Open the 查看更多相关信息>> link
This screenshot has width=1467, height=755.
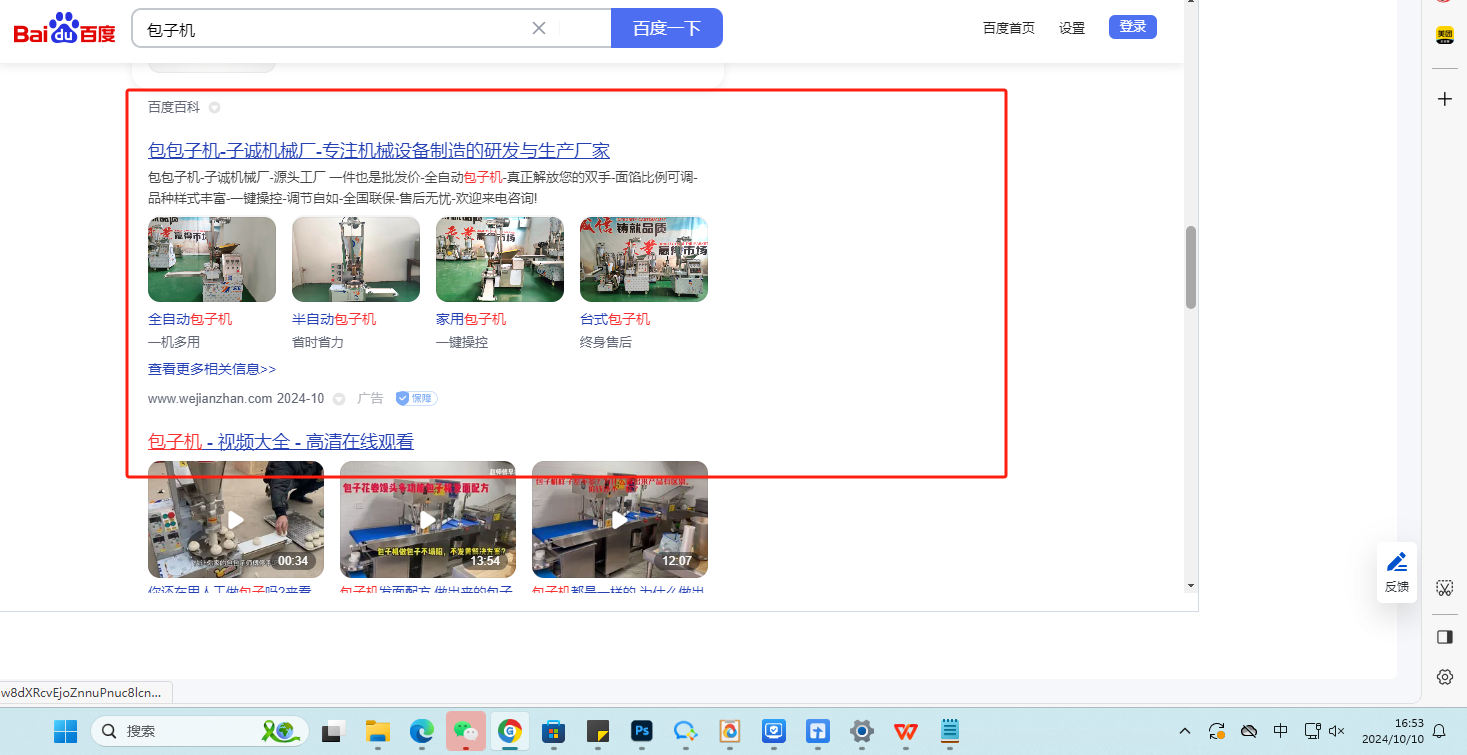click(212, 369)
